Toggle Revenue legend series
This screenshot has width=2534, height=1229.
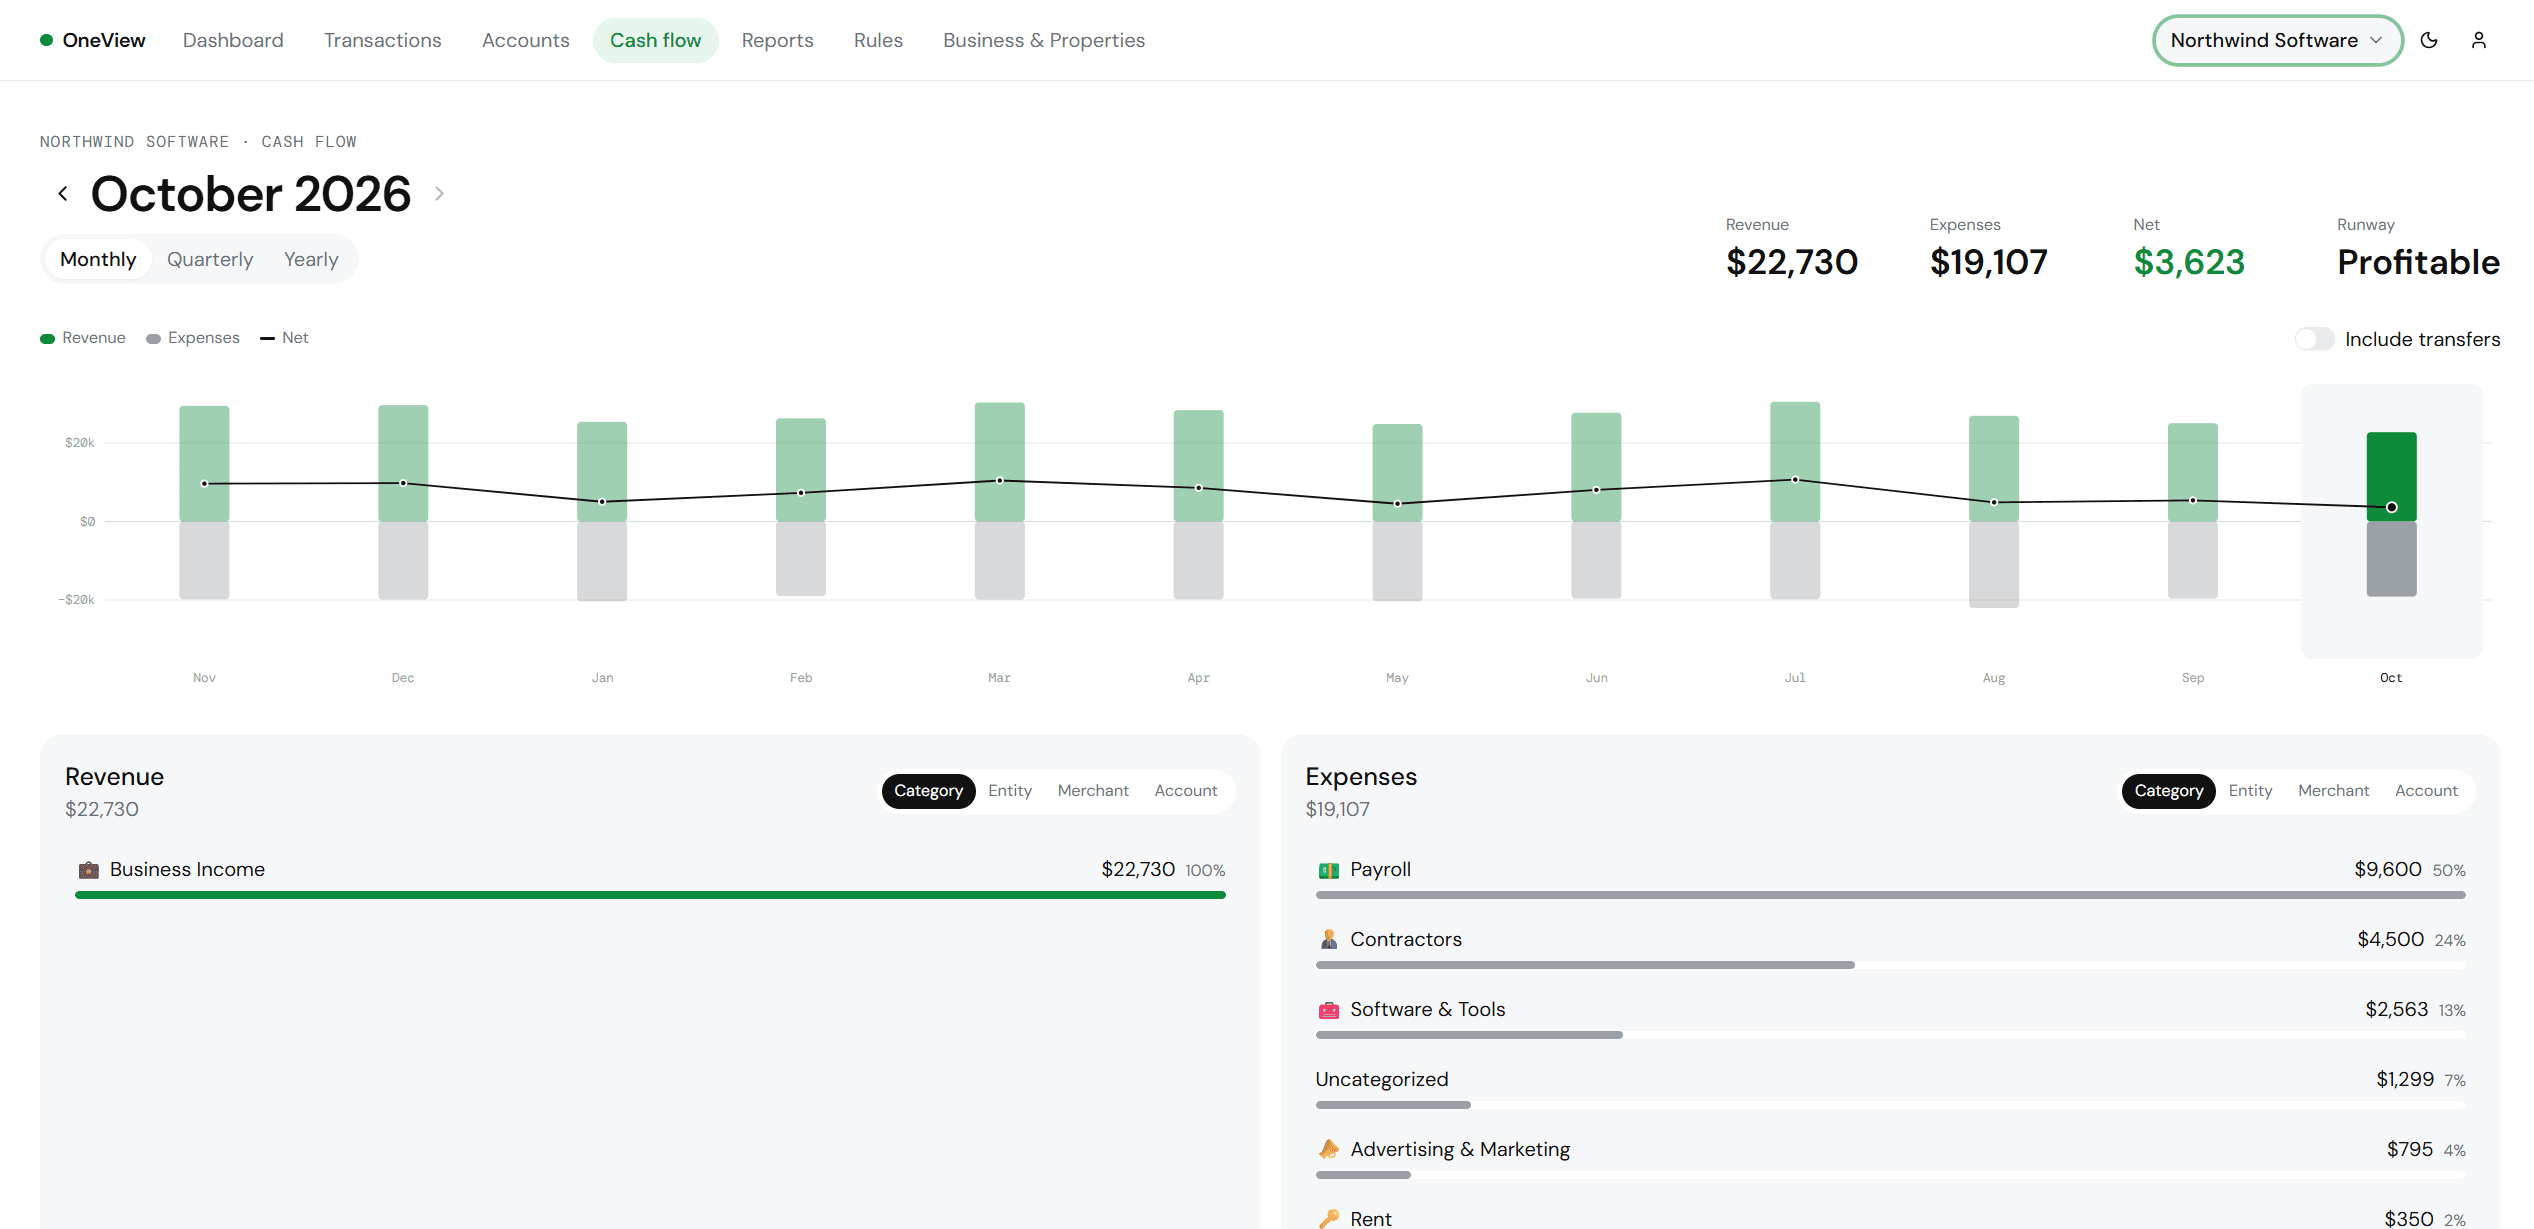coord(83,338)
